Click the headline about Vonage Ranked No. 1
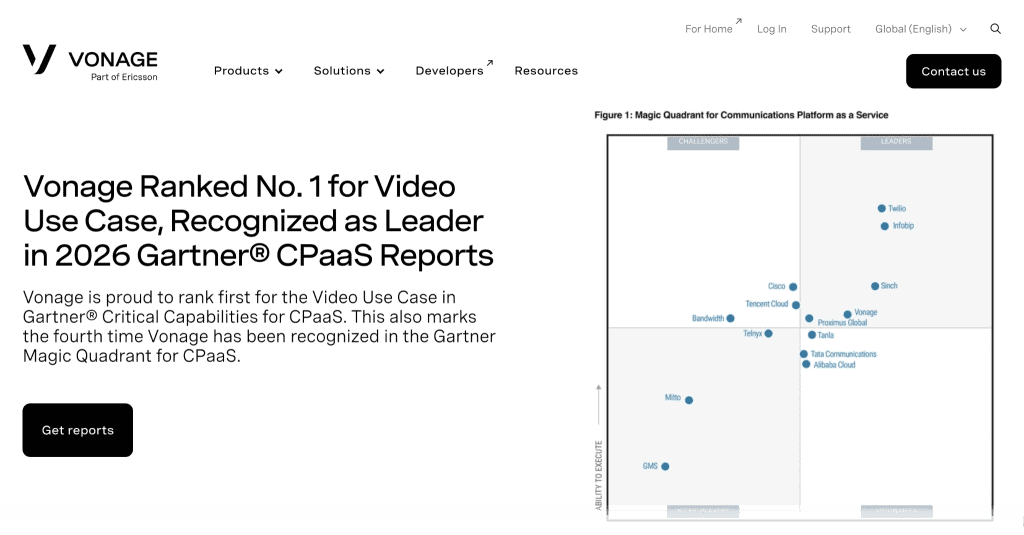The image size is (1024, 535). (x=259, y=221)
